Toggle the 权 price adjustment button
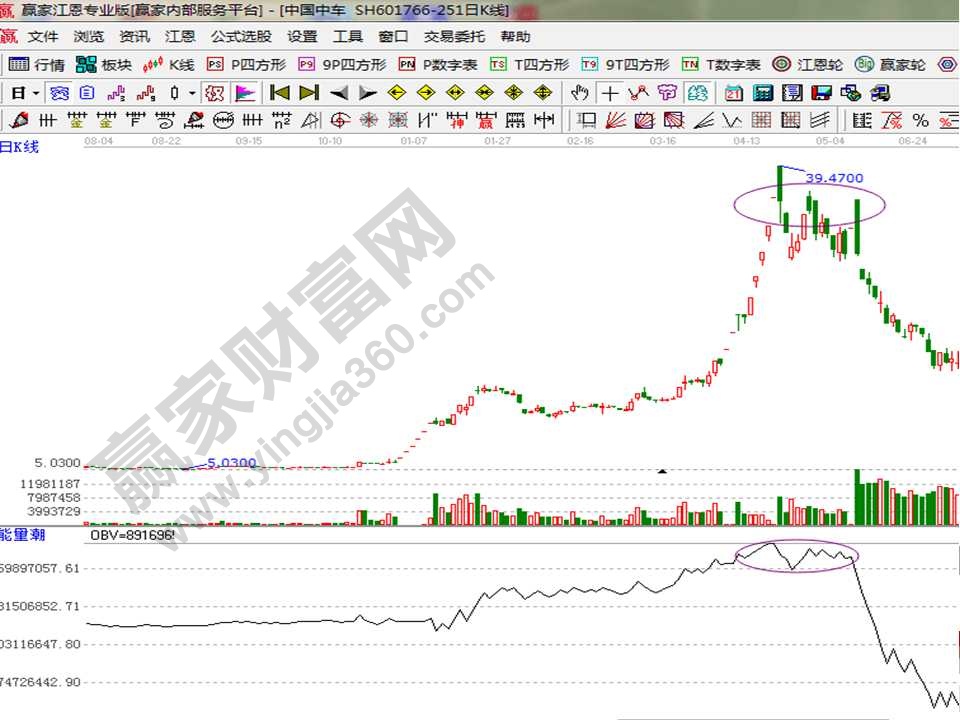 pos(214,93)
